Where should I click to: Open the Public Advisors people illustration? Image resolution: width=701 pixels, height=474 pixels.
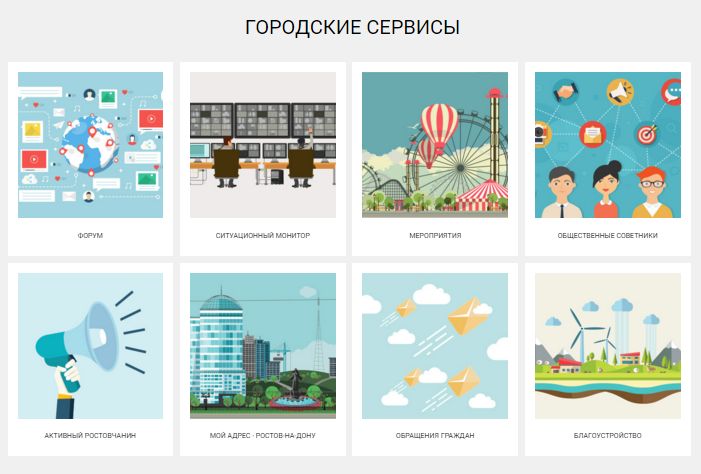pos(608,145)
